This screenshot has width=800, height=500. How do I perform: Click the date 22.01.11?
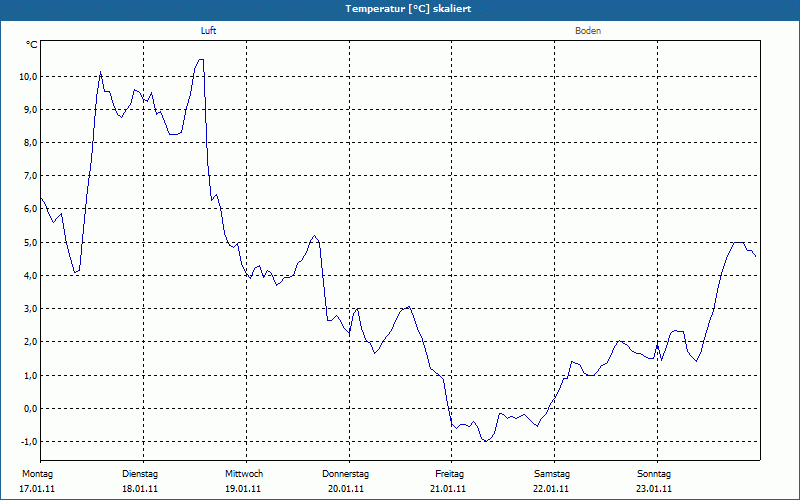[551, 489]
